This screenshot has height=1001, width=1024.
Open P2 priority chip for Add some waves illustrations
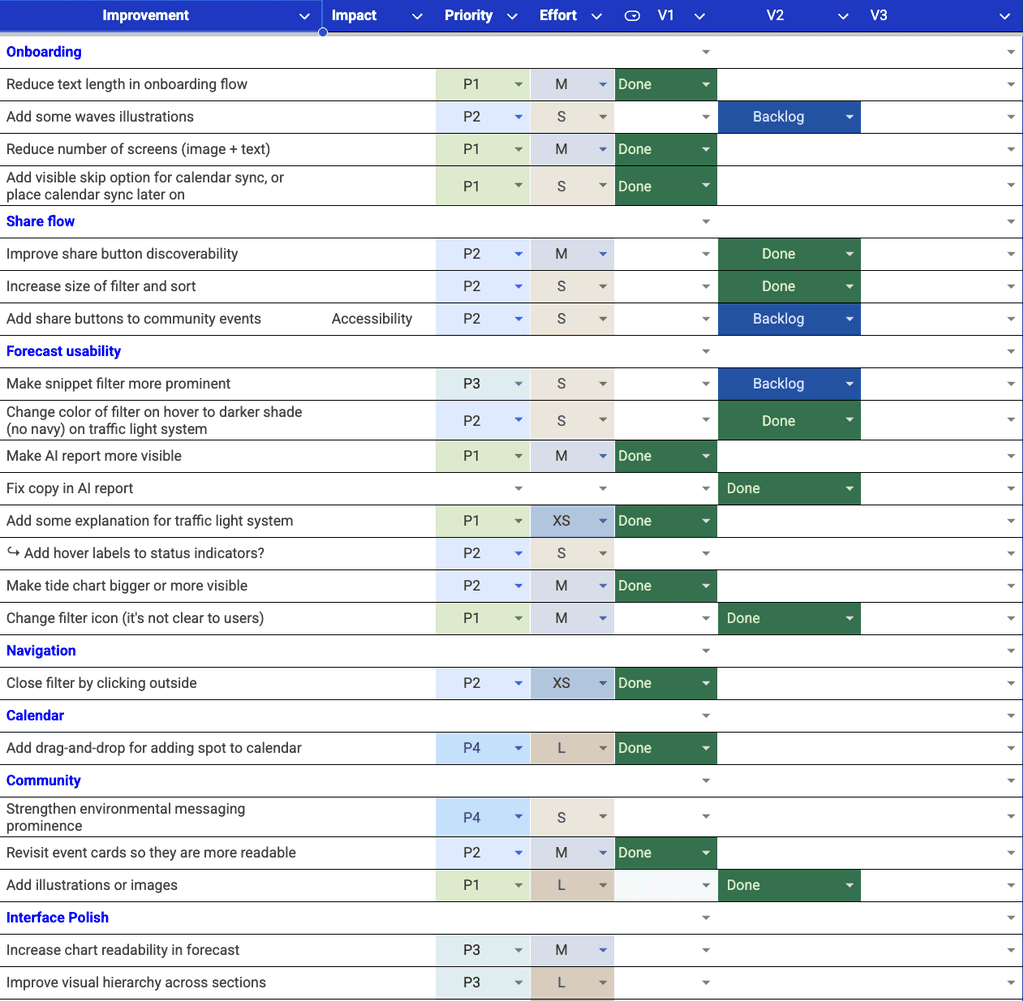(x=483, y=117)
